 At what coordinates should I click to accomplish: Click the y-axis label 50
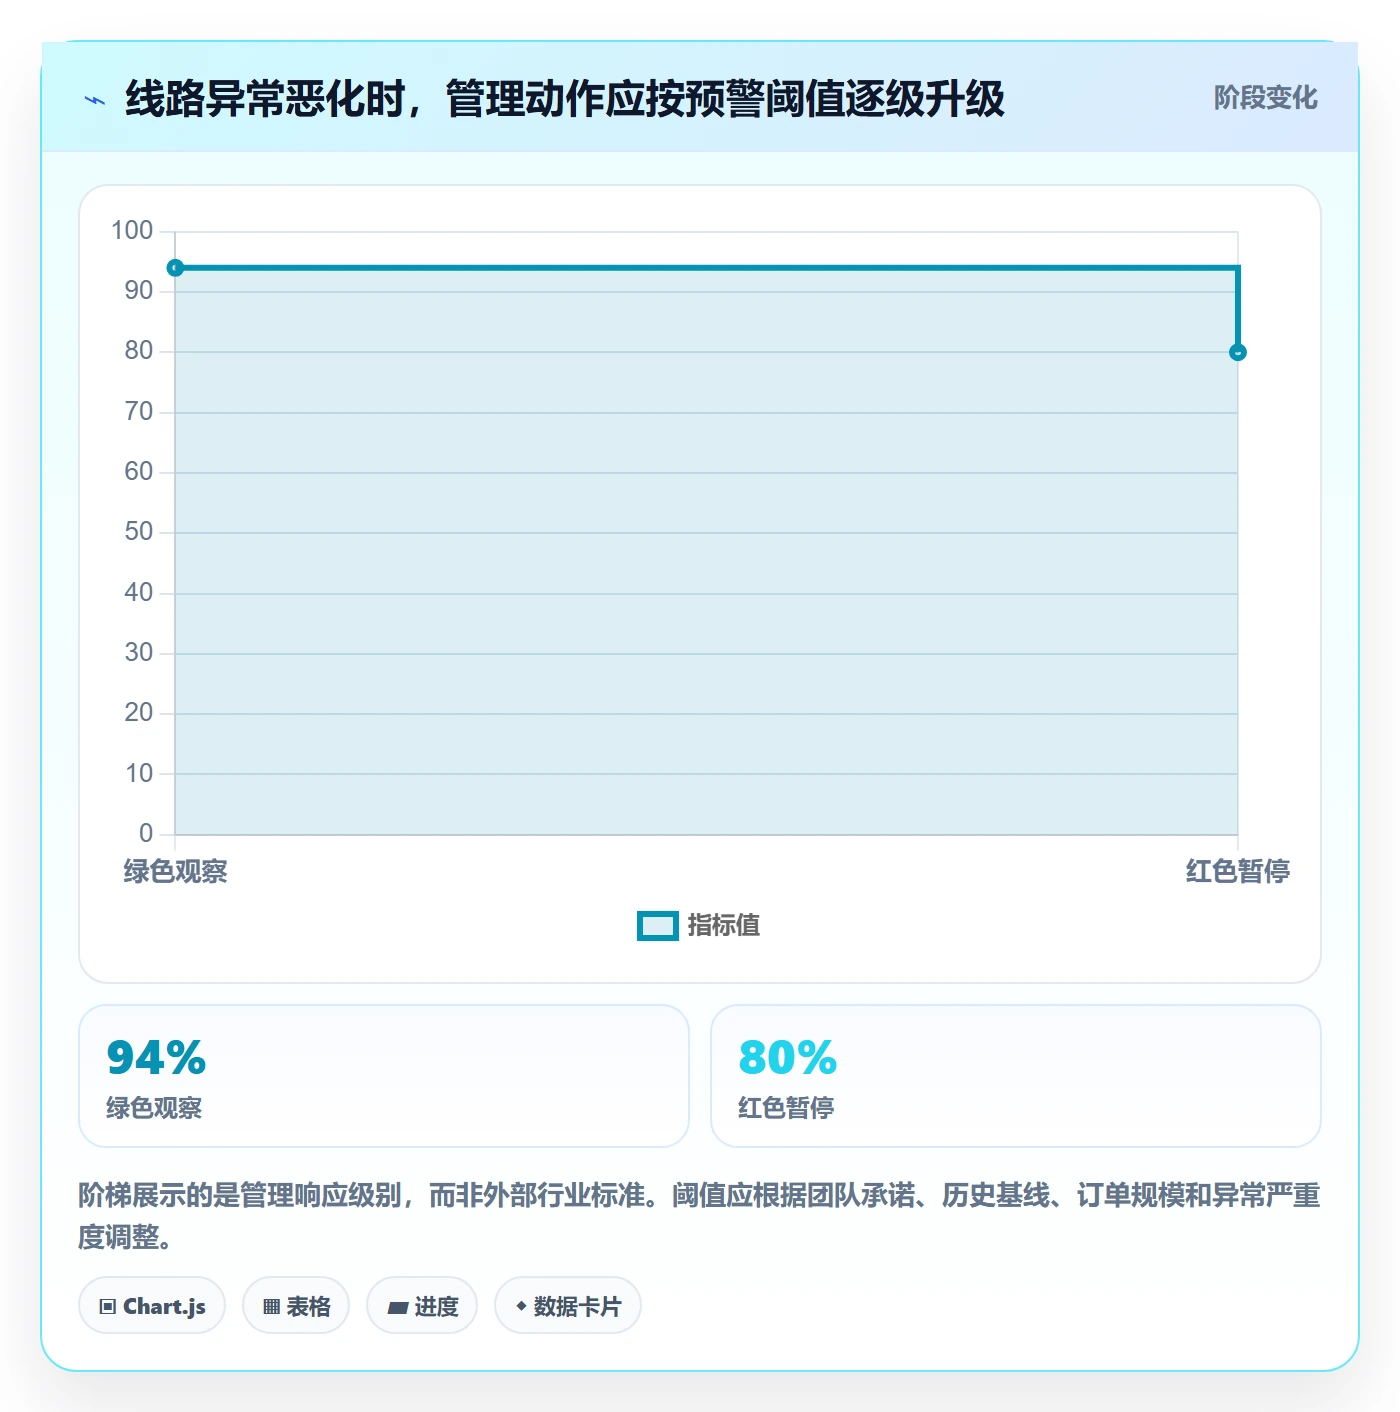(139, 532)
